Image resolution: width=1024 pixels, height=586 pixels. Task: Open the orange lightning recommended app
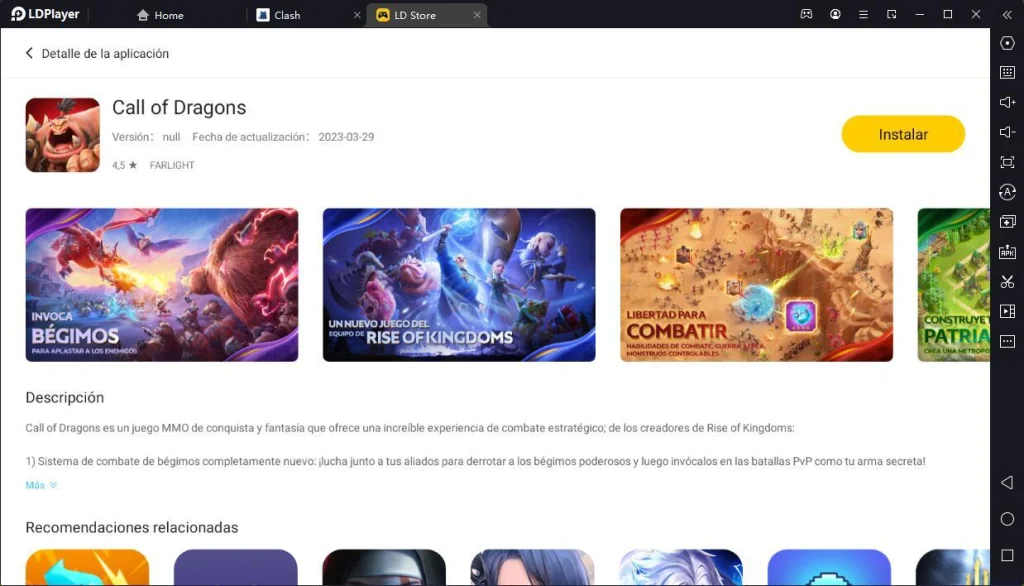pos(88,567)
